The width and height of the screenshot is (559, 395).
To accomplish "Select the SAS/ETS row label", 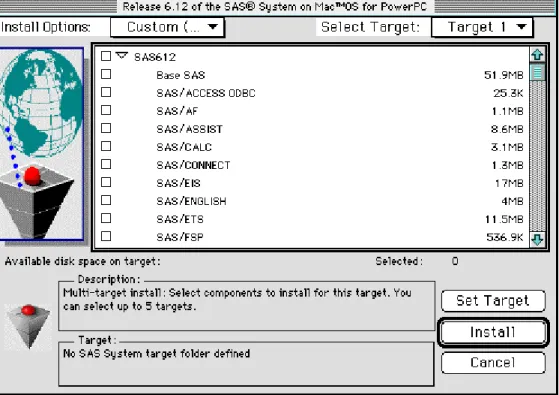I will pos(180,219).
